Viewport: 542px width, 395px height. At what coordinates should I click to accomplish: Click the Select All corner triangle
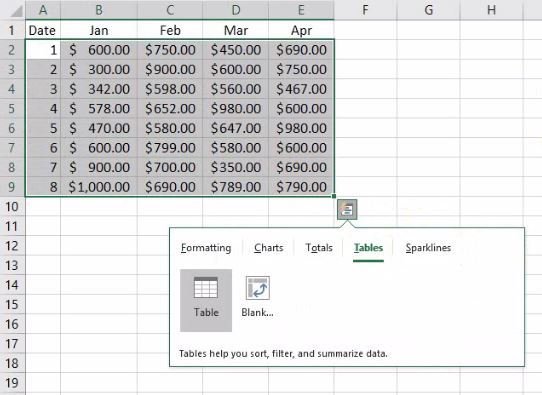(x=16, y=11)
